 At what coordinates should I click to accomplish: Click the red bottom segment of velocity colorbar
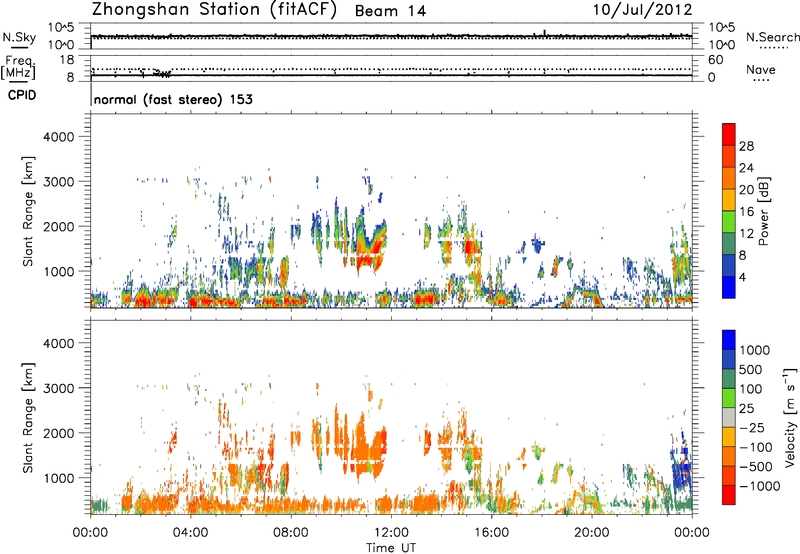pos(729,495)
